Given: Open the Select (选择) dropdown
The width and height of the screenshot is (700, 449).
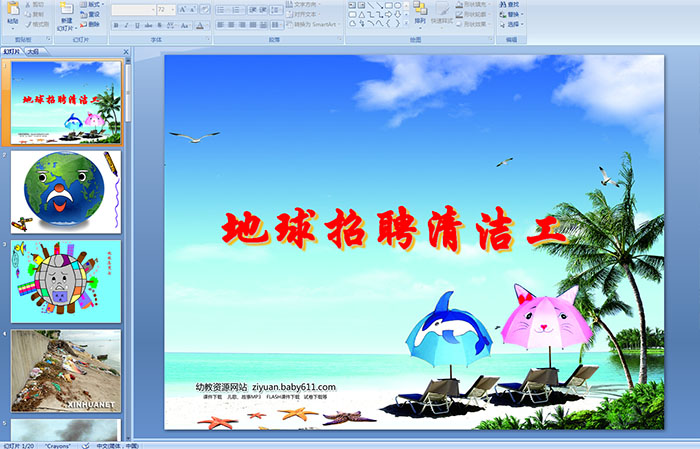Looking at the screenshot, I should (512, 24).
